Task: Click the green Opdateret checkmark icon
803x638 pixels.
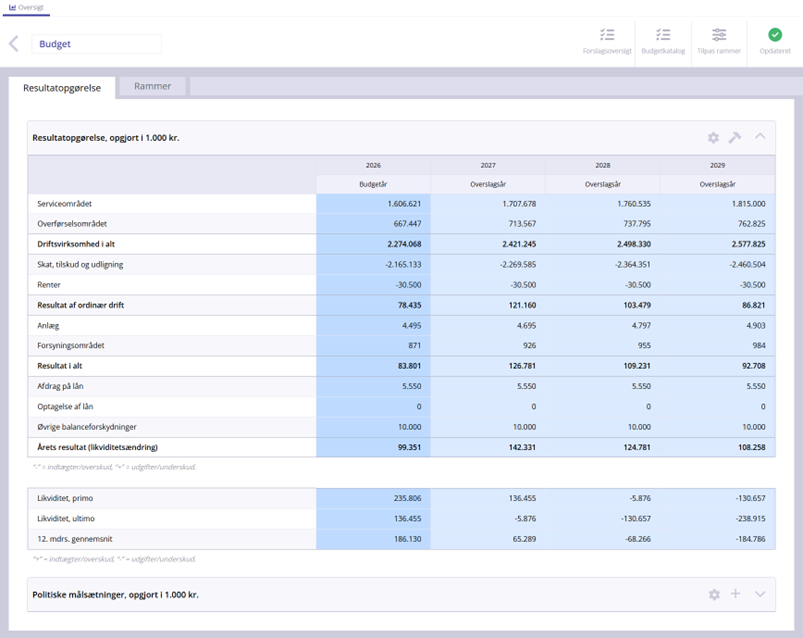Action: click(x=775, y=35)
